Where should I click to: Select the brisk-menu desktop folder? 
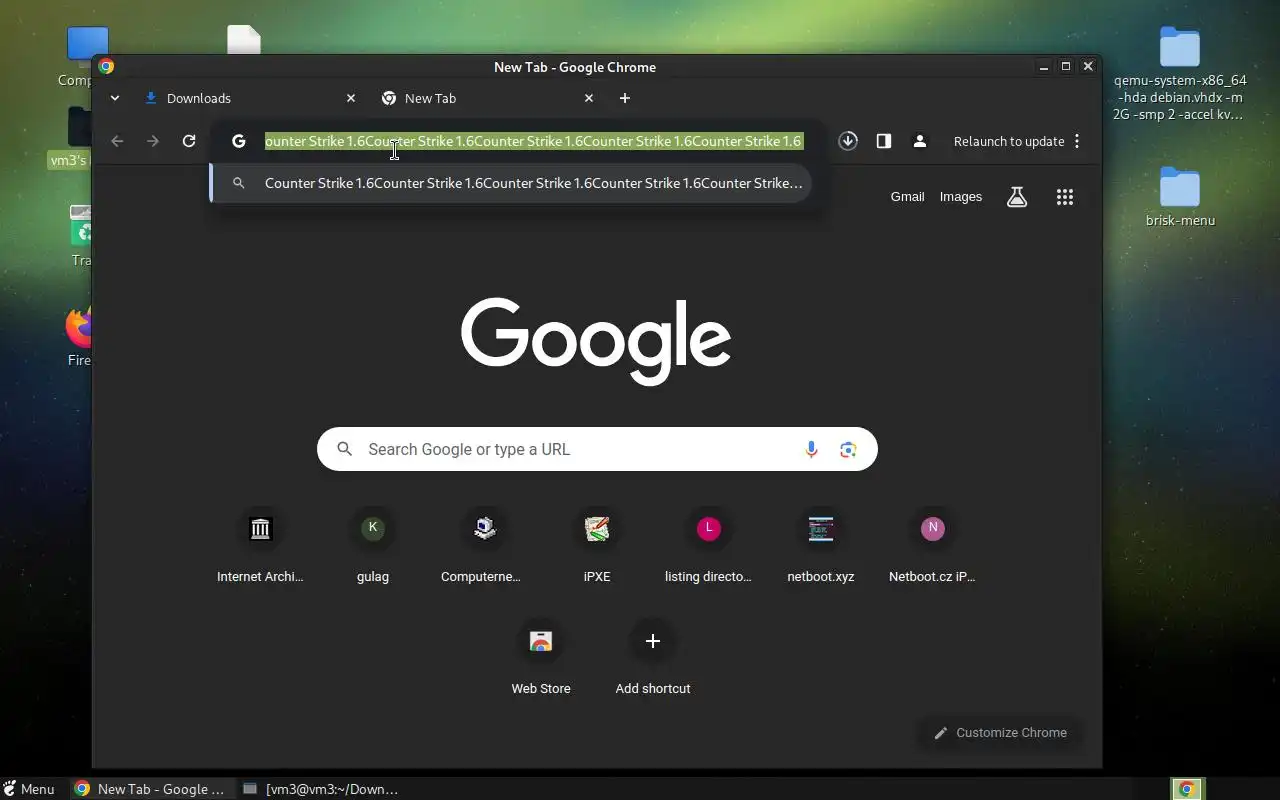pos(1180,197)
